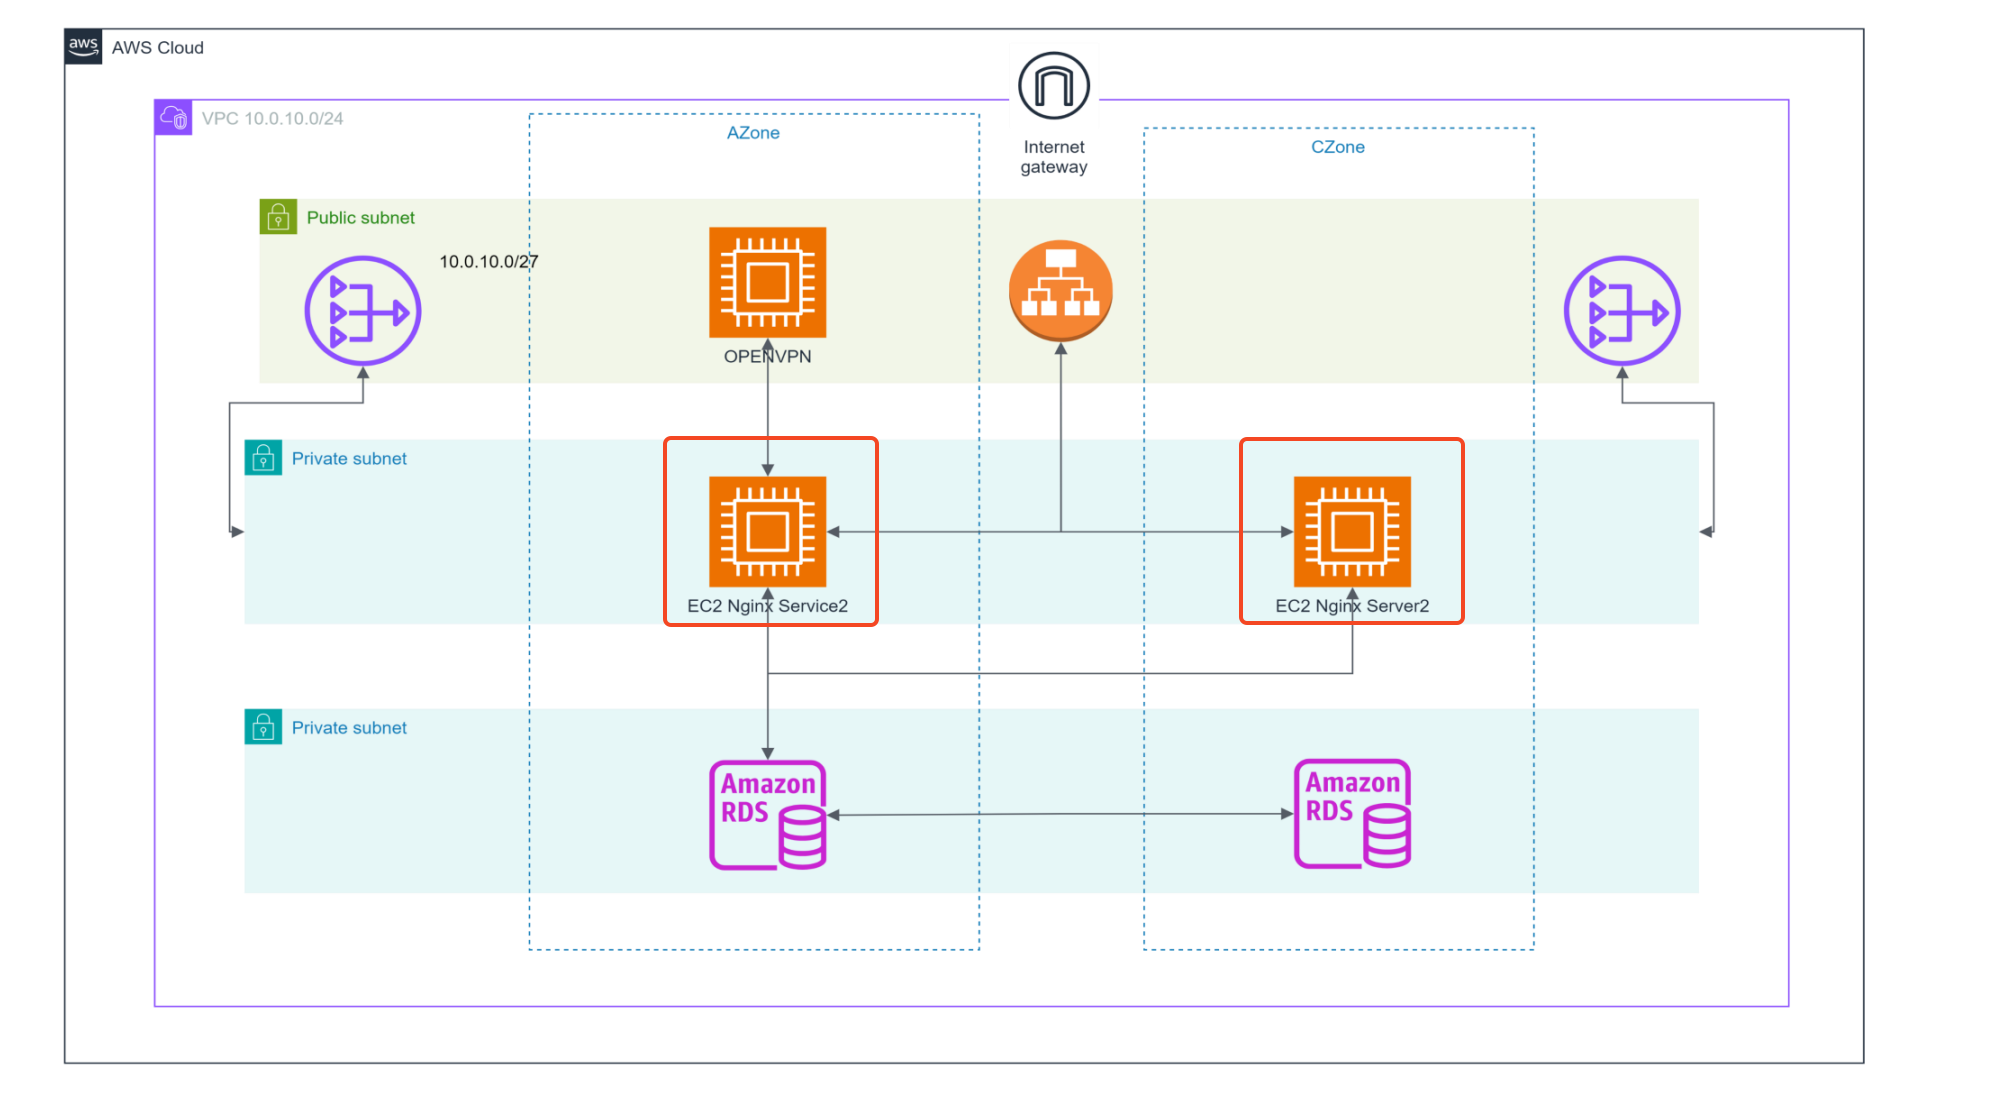Click the upper Private subnet lock icon
The width and height of the screenshot is (1994, 1104).
point(263,458)
